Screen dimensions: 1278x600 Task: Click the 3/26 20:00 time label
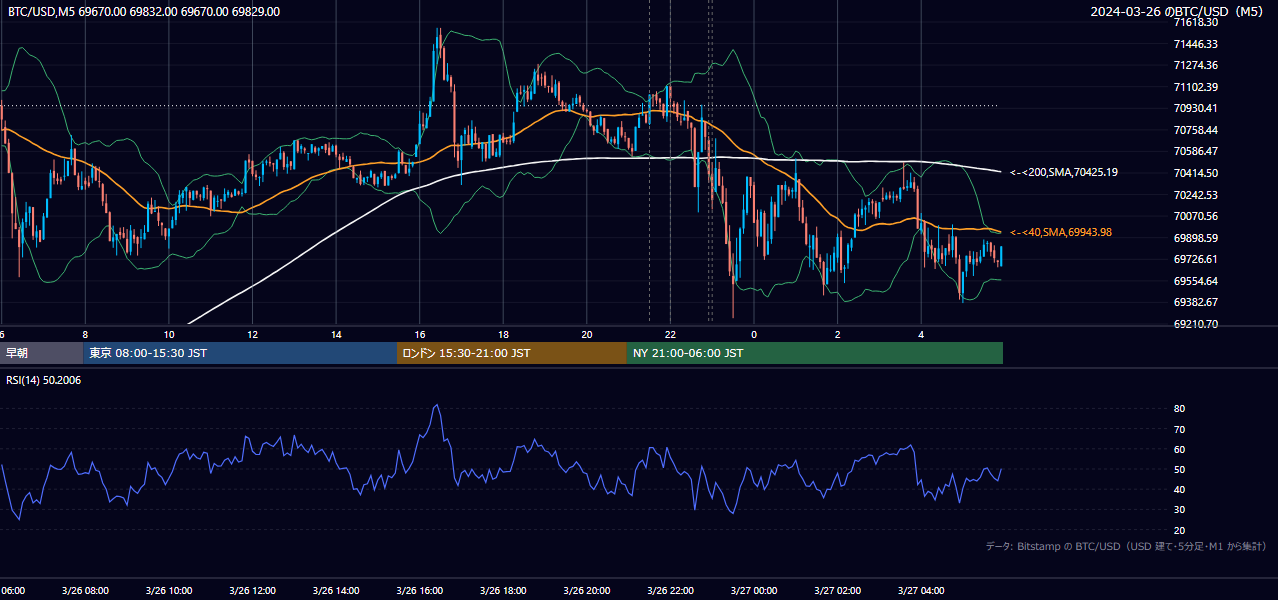click(588, 591)
